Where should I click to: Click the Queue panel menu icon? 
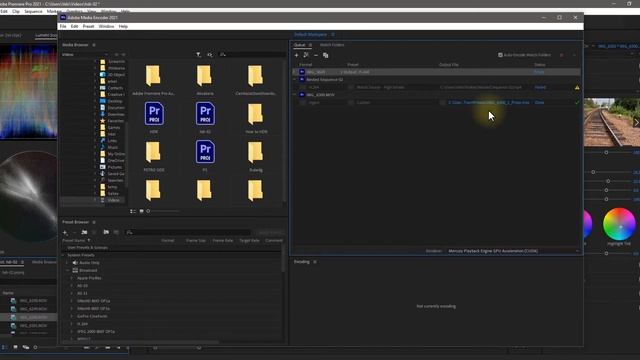[310, 45]
